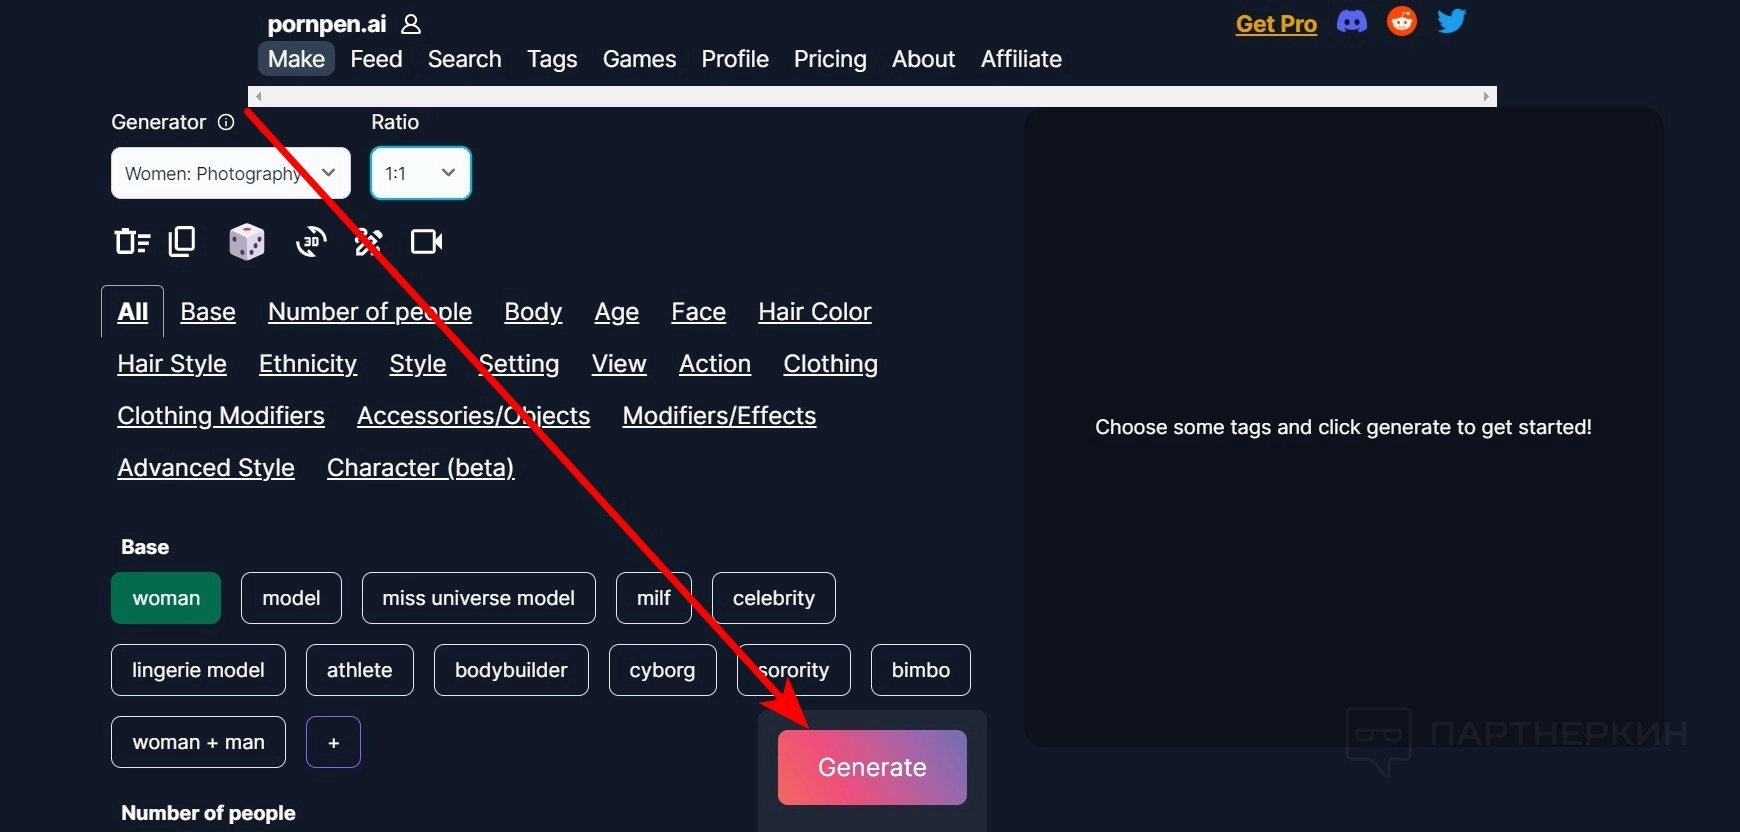The image size is (1740, 832).
Task: Click the clear tags trash icon
Action: [131, 242]
